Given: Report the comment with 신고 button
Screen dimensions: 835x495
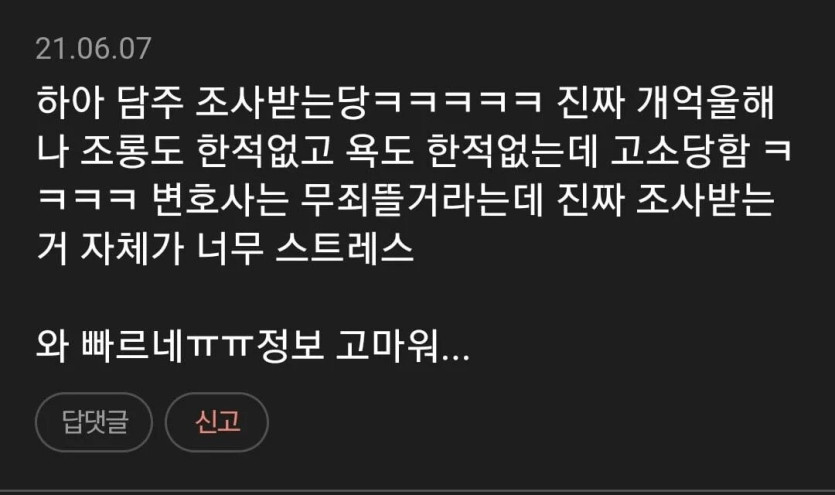Looking at the screenshot, I should (x=217, y=422).
